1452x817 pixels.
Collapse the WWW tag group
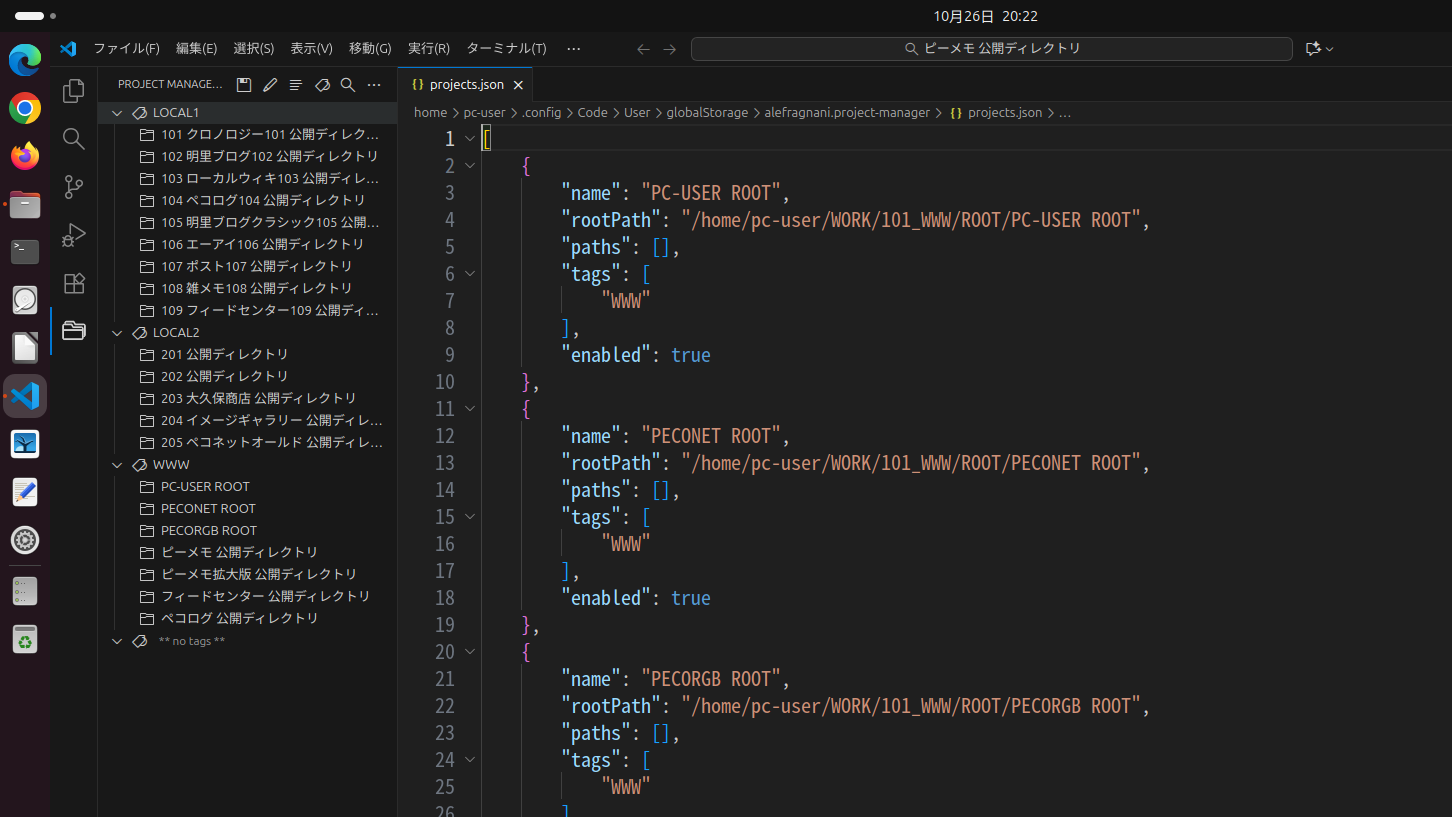click(117, 465)
